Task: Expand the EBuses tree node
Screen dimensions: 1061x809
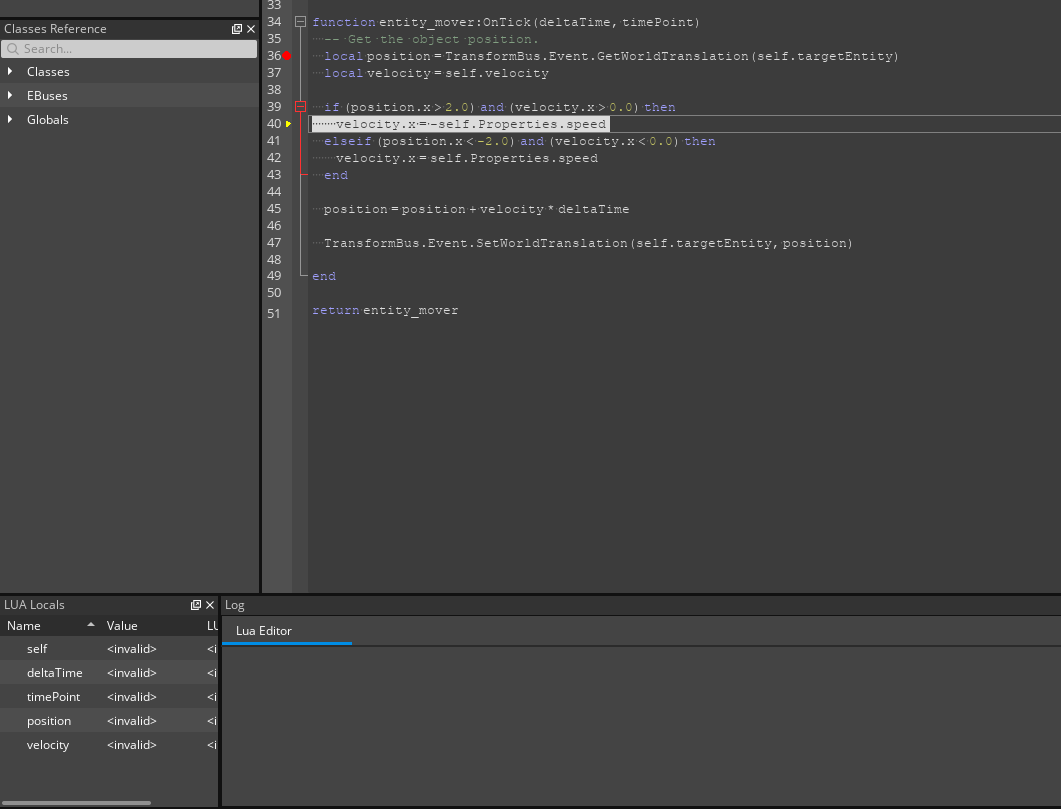Action: 11,95
